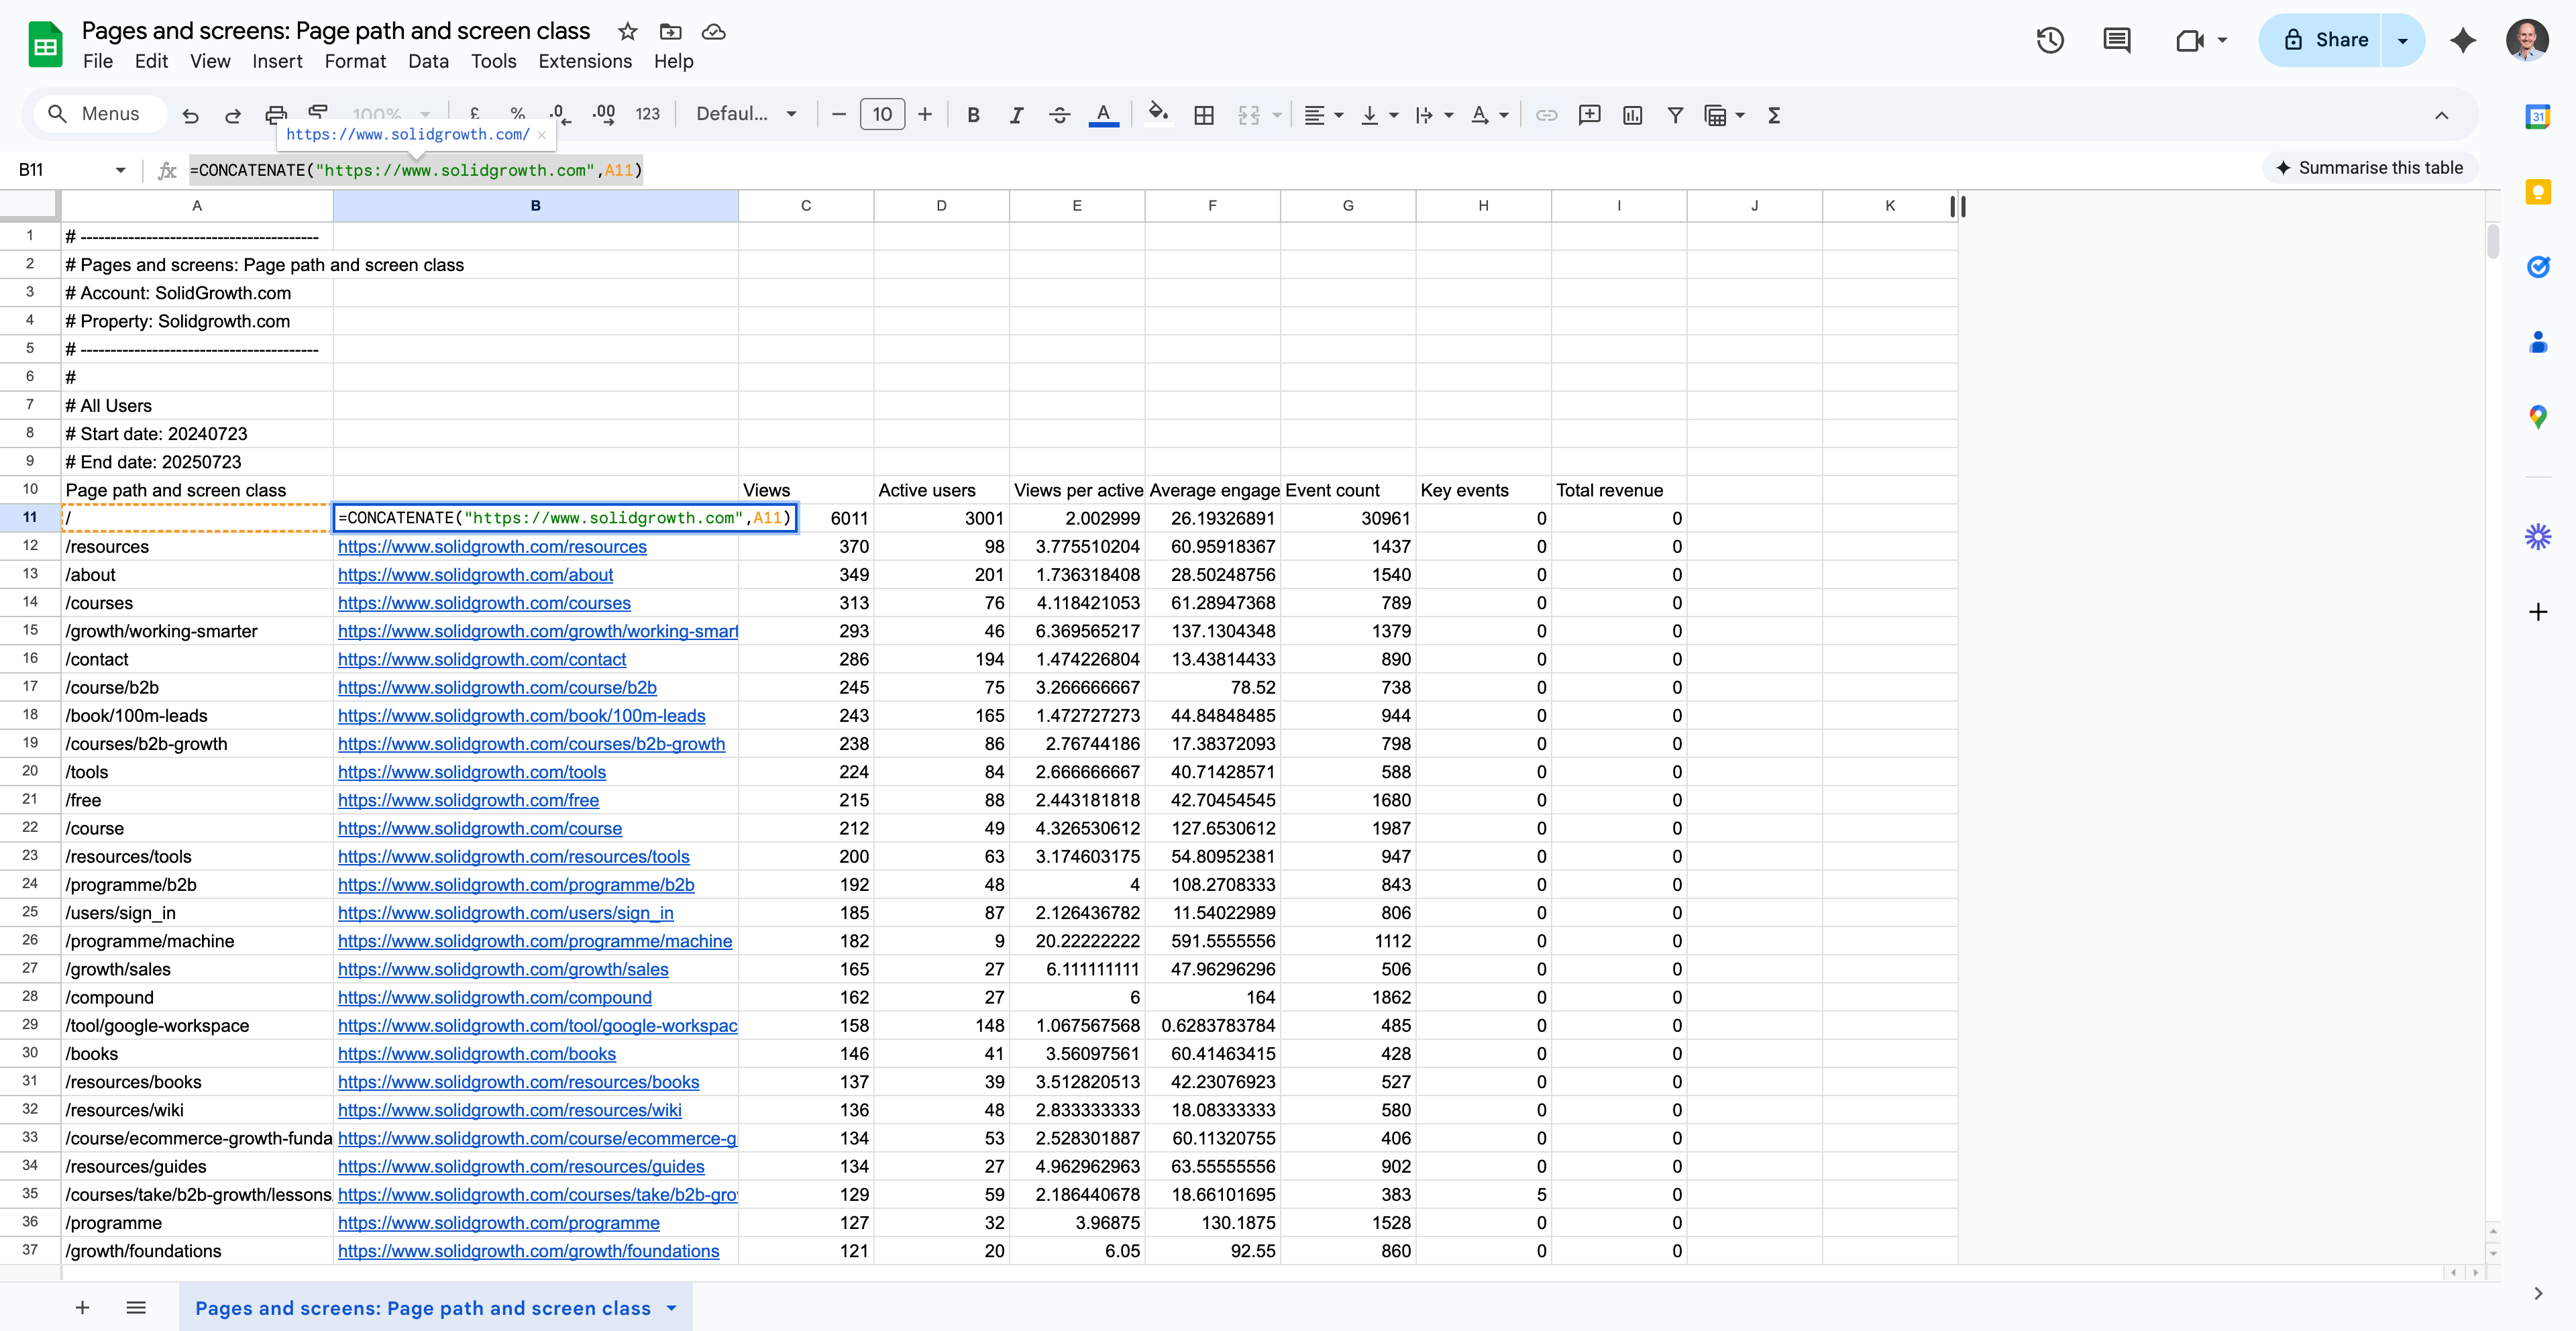The height and width of the screenshot is (1331, 2576).
Task: Open the fill colour picker
Action: (x=1158, y=115)
